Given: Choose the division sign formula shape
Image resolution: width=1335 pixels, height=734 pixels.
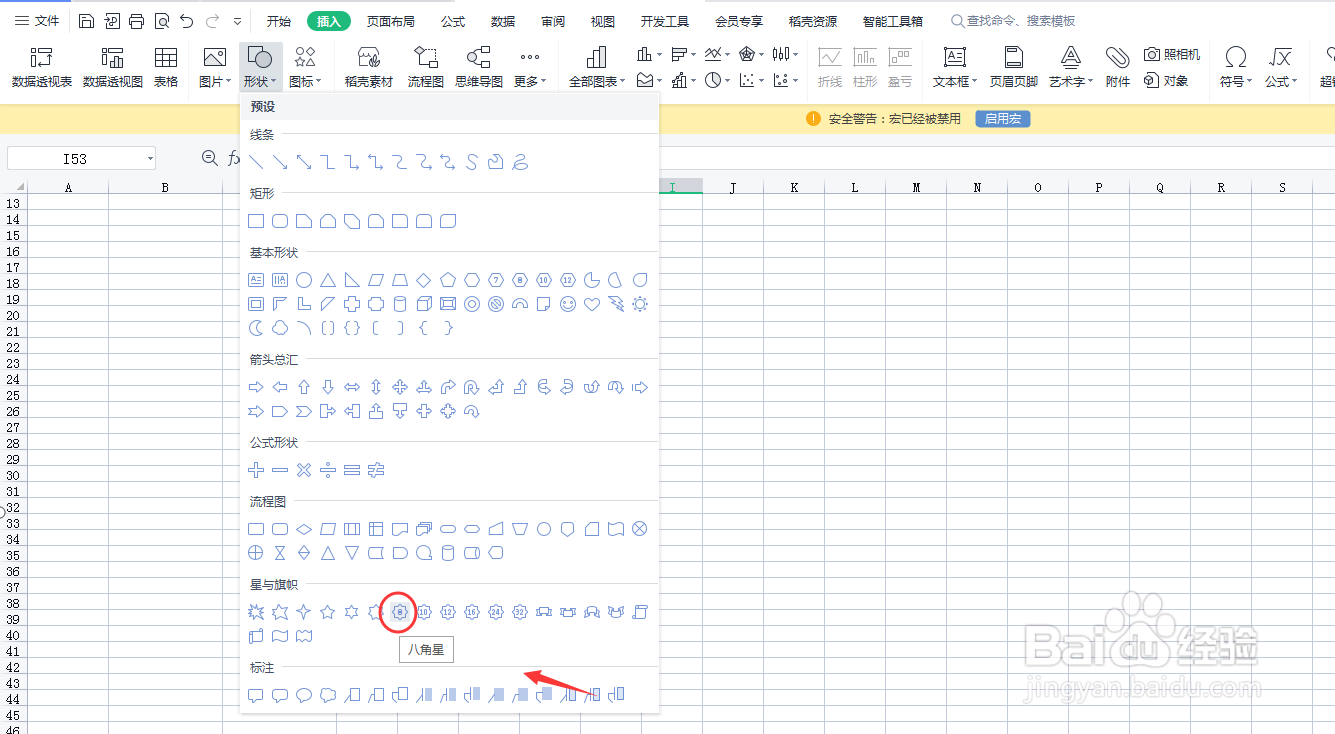Looking at the screenshot, I should point(328,470).
